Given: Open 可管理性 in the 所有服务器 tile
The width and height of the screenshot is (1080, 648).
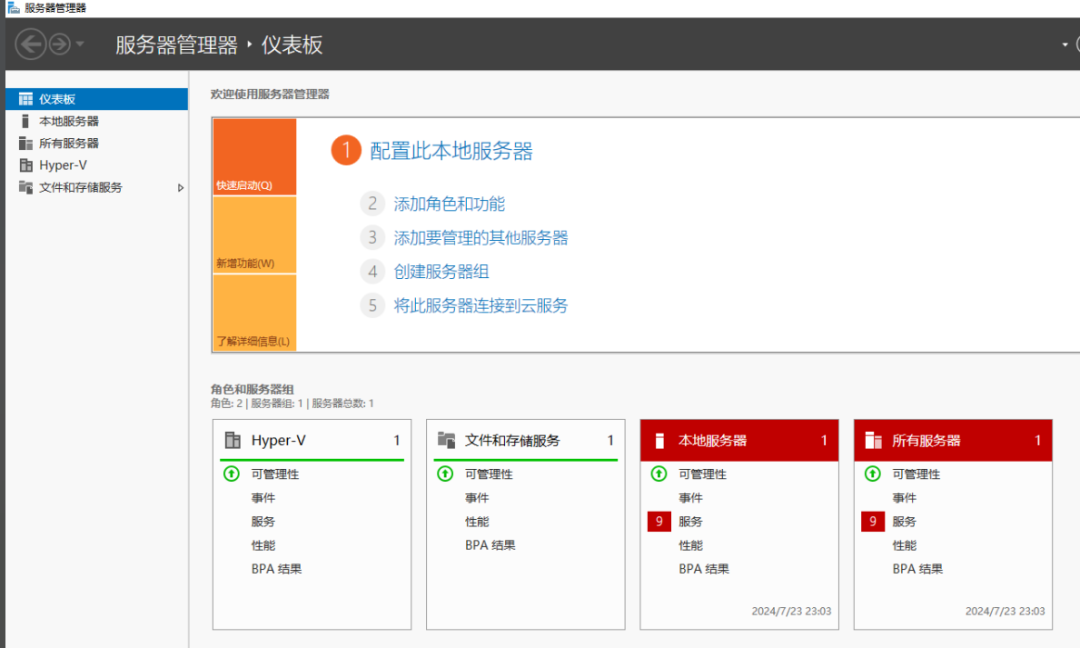Looking at the screenshot, I should click(x=916, y=474).
